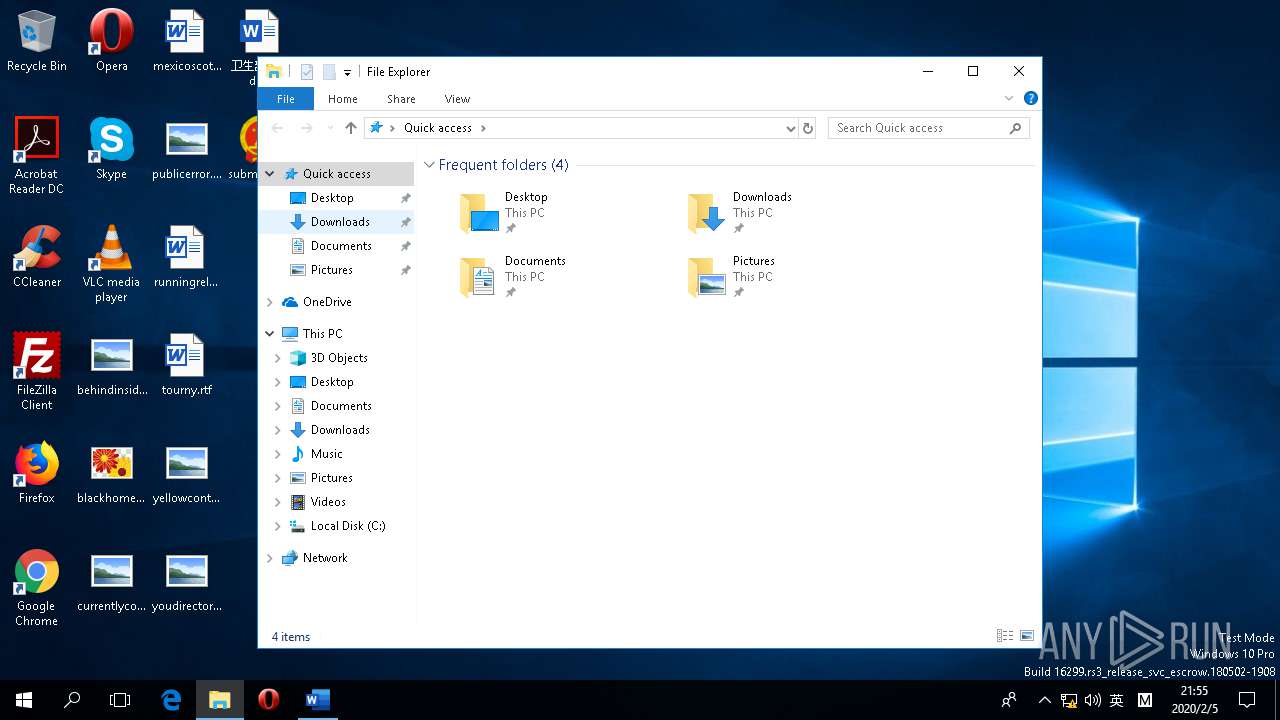Show hidden system tray icons
This screenshot has height=720, width=1280.
pos(1045,700)
